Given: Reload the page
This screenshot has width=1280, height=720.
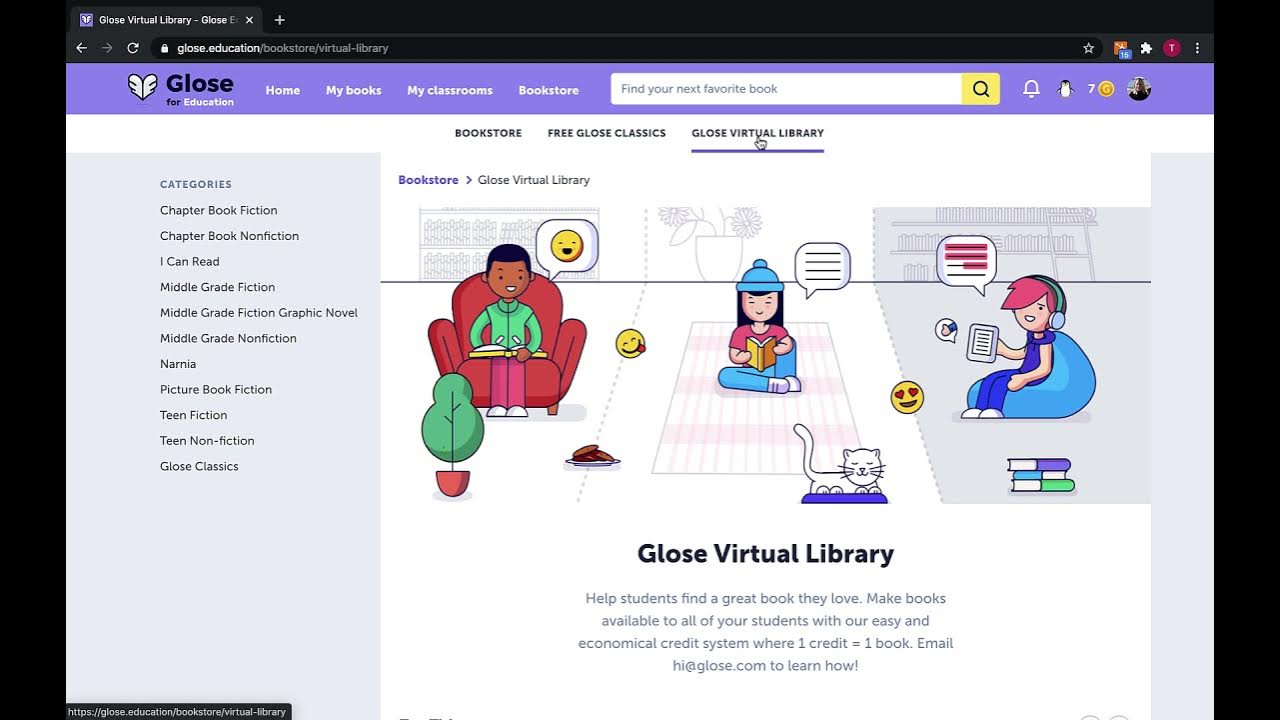Looking at the screenshot, I should (x=132, y=48).
